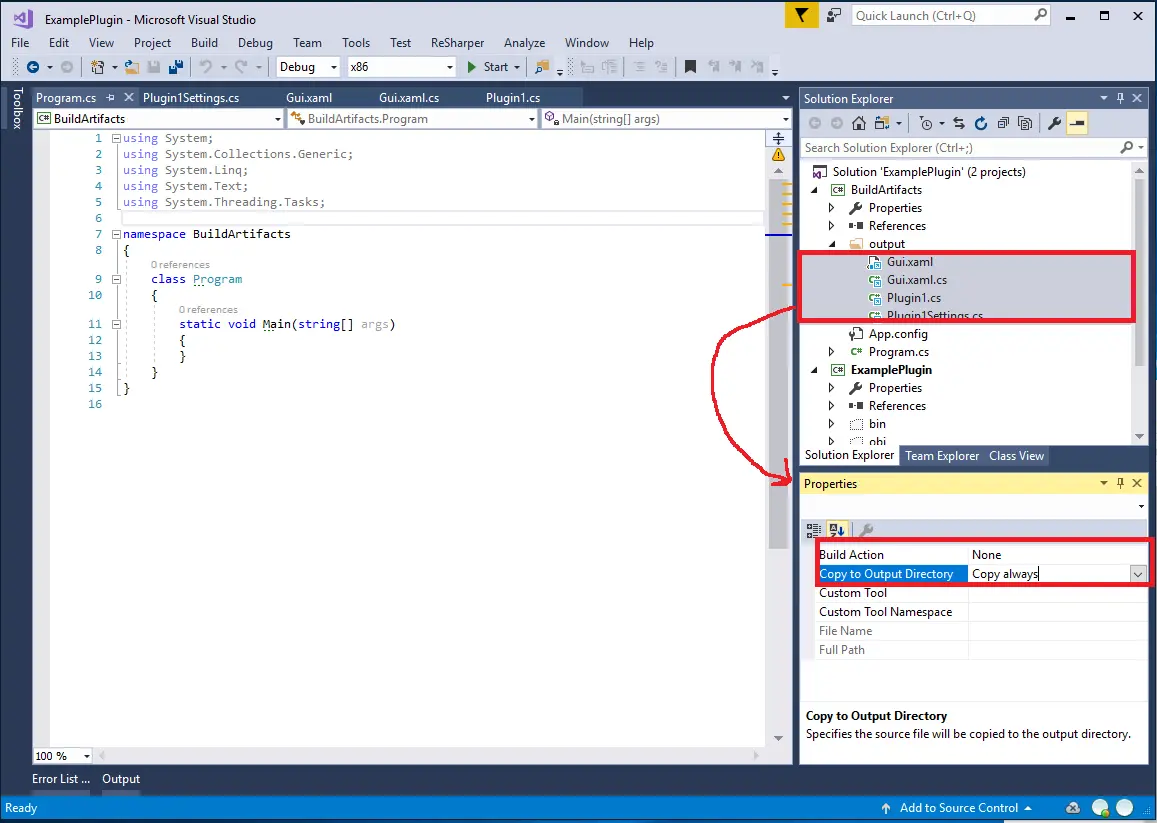Click the Save All toolbar icon
This screenshot has height=823, width=1157.
click(176, 67)
